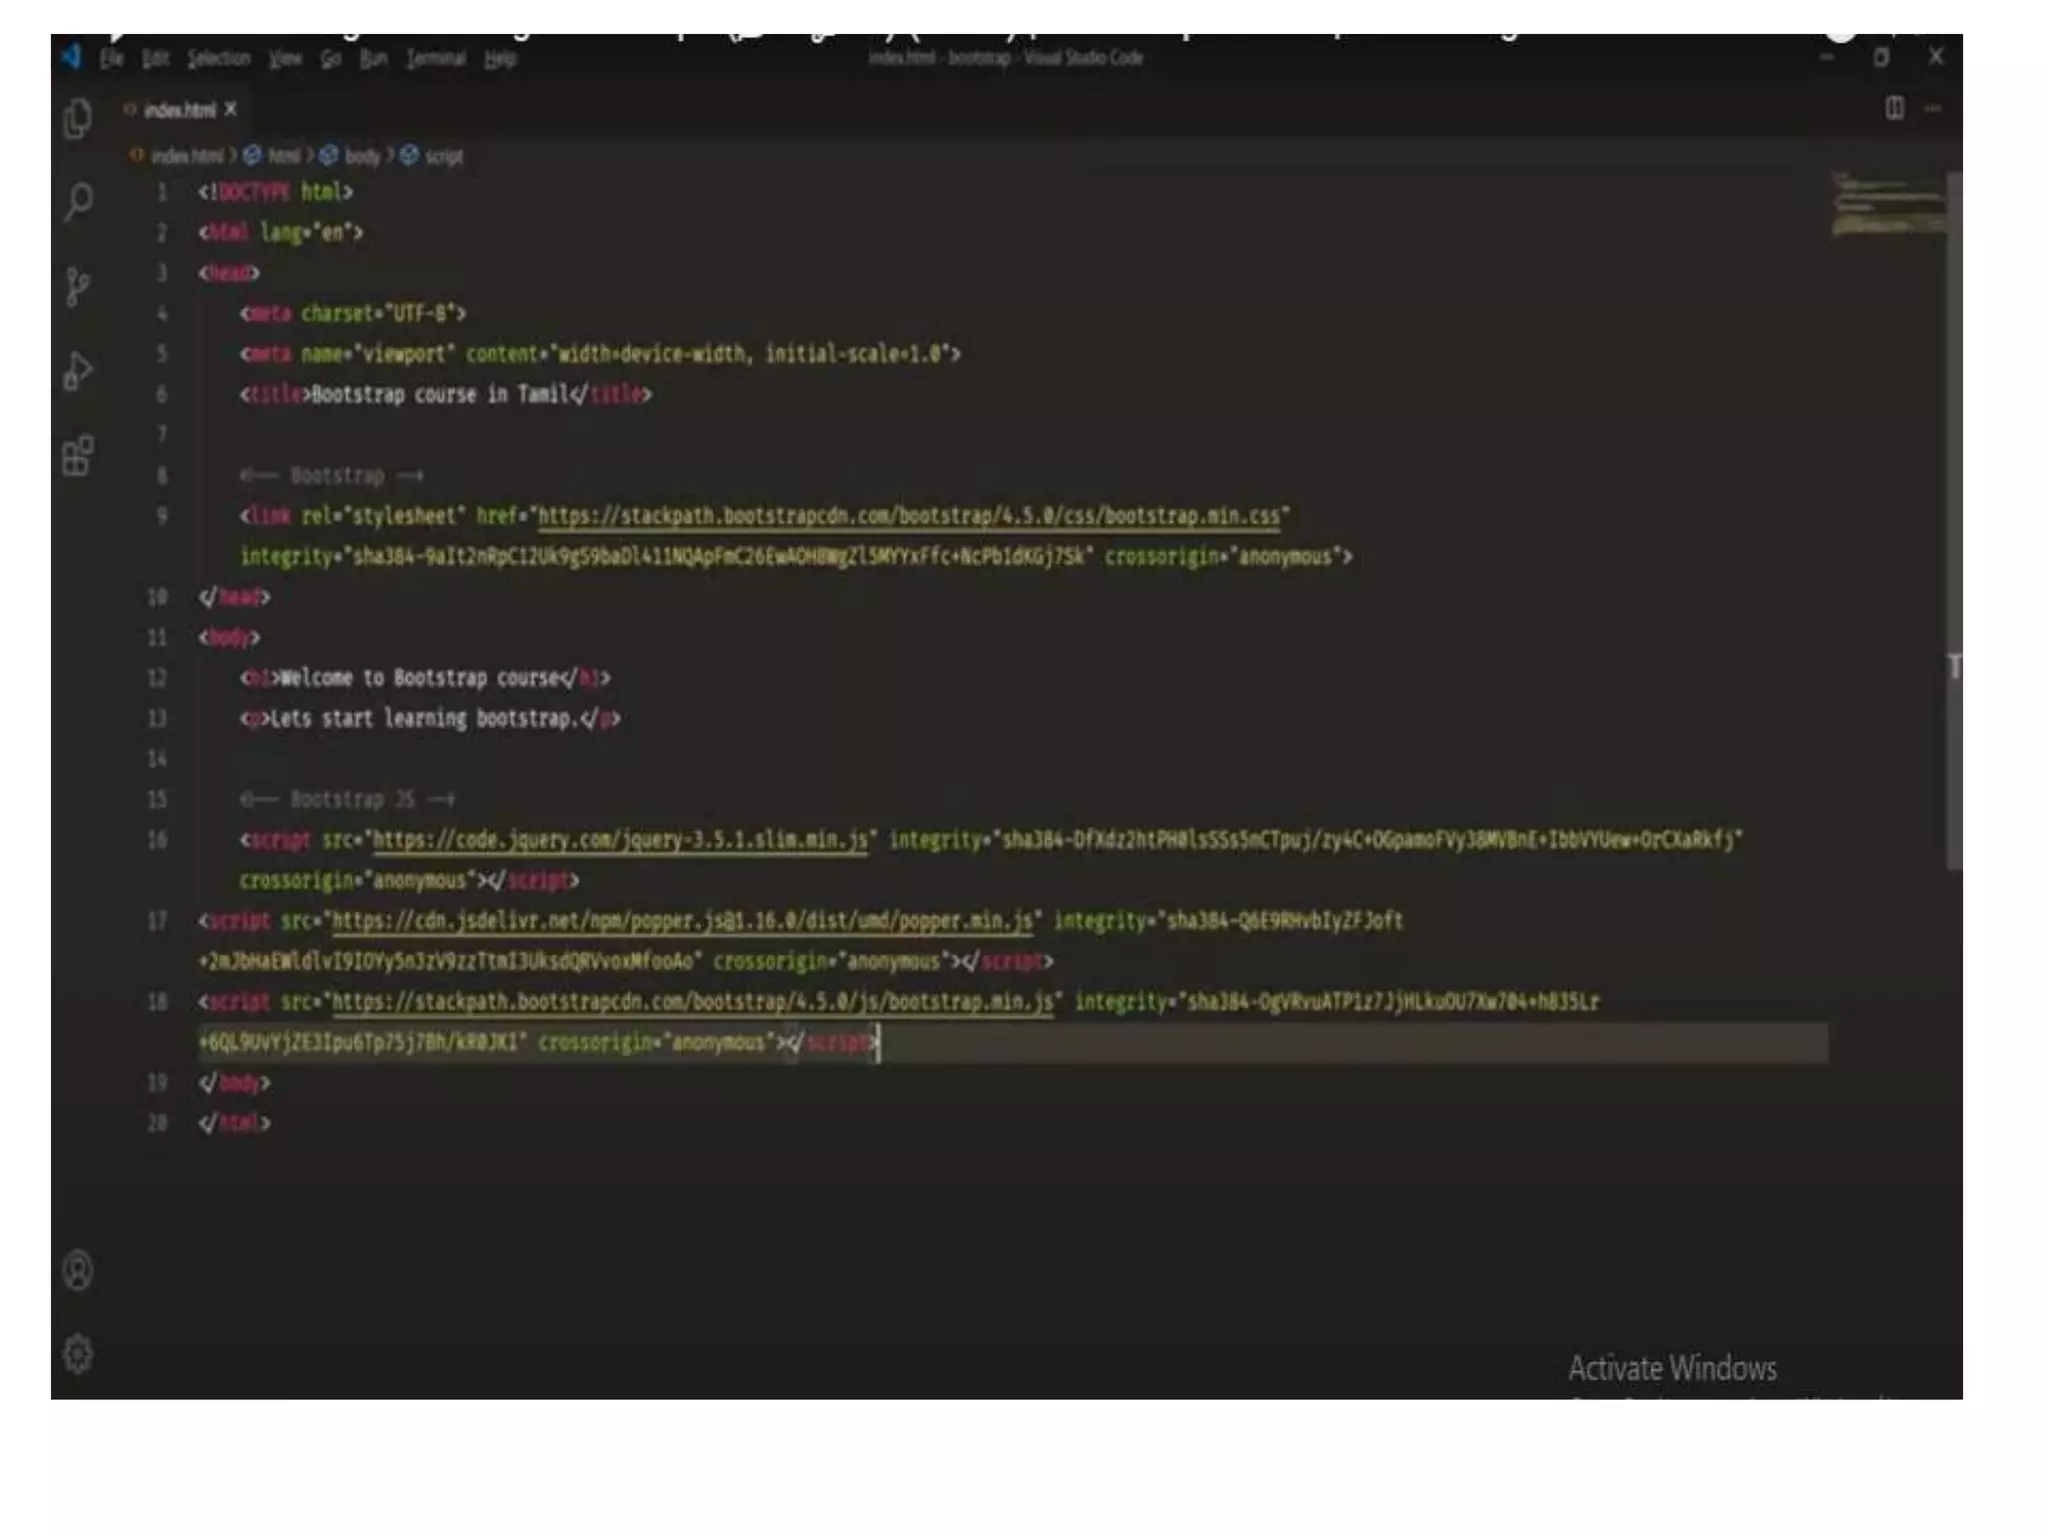Open the Manage gear icon
This screenshot has width=2048, height=1536.
(78, 1354)
